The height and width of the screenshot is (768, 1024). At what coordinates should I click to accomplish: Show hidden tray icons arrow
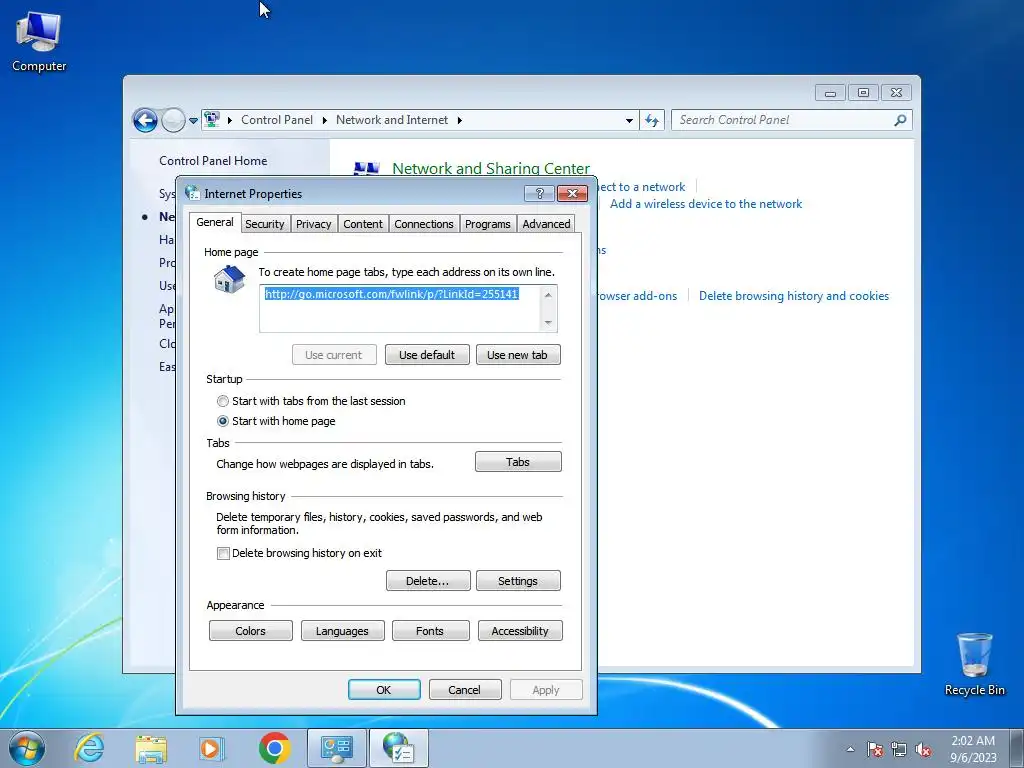click(850, 750)
